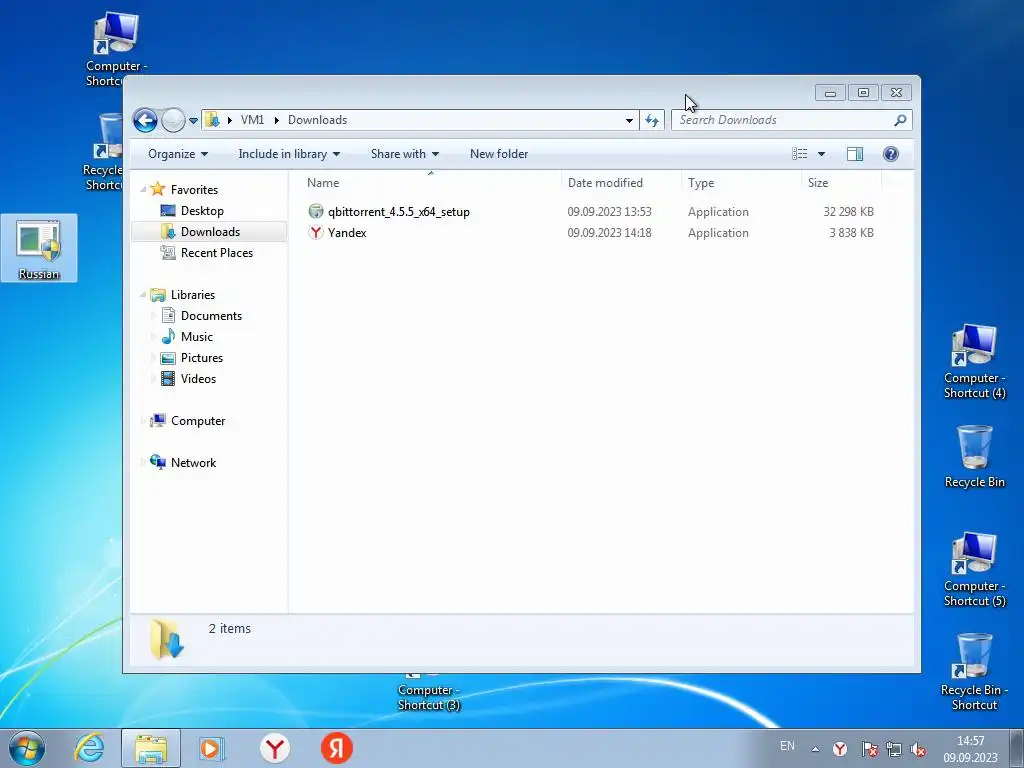1024x768 pixels.
Task: Open the address bar history dropdown
Action: click(x=629, y=120)
